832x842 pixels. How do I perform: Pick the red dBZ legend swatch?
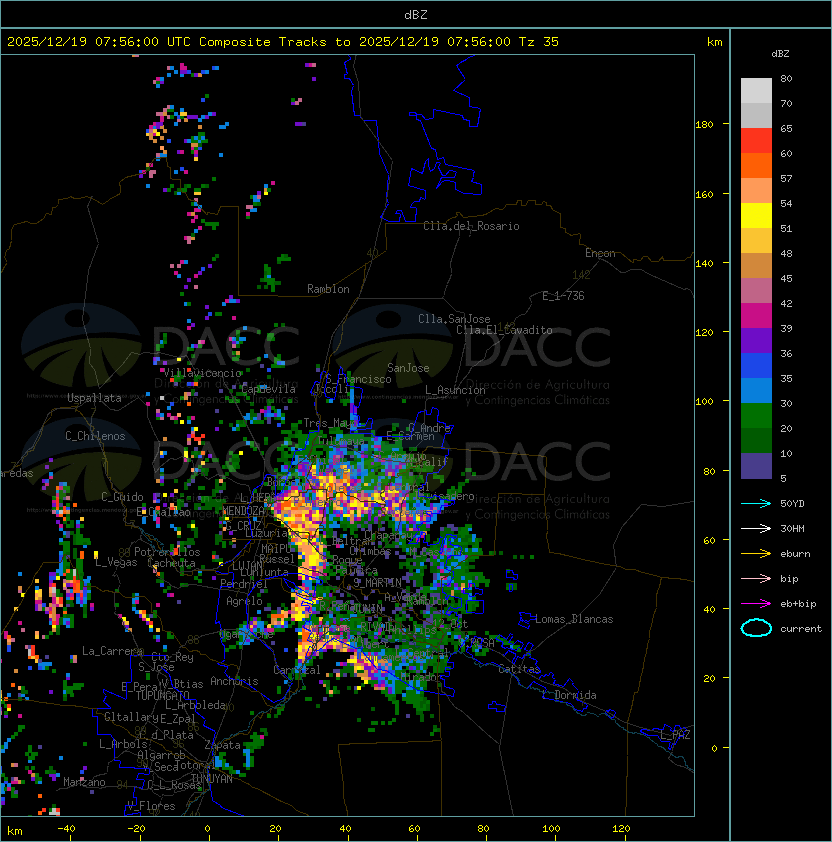pos(756,140)
